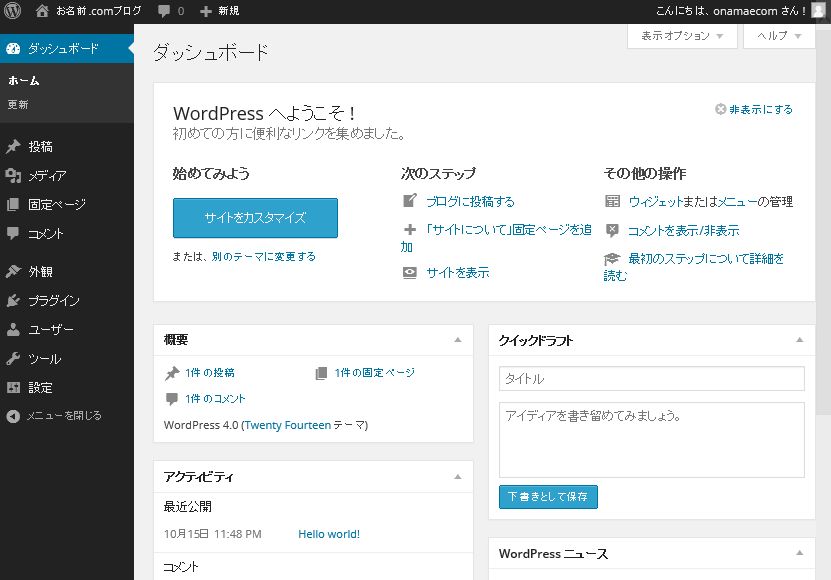Collapse the クイックドラフト widget
831x580 pixels.
(800, 340)
